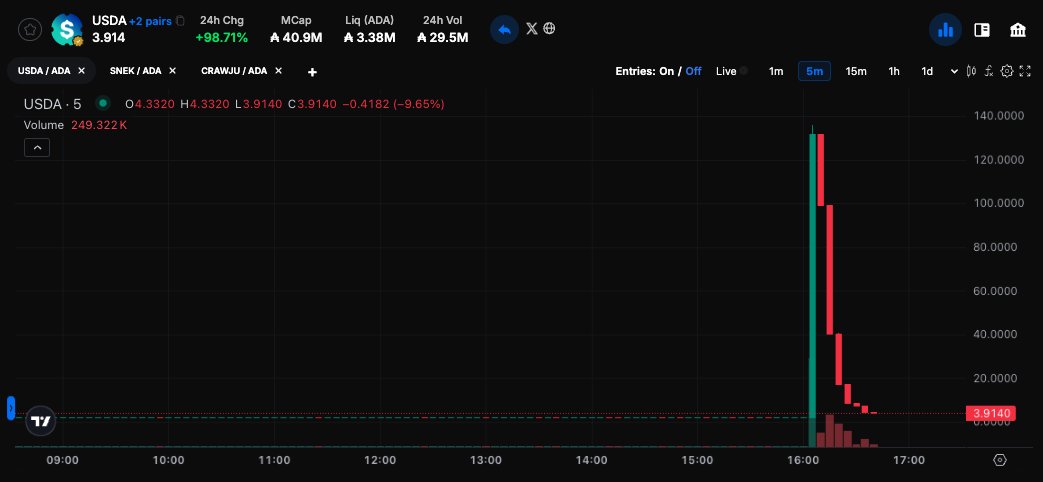The image size is (1043, 482).
Task: Open chart settings gear
Action: coord(1007,71)
